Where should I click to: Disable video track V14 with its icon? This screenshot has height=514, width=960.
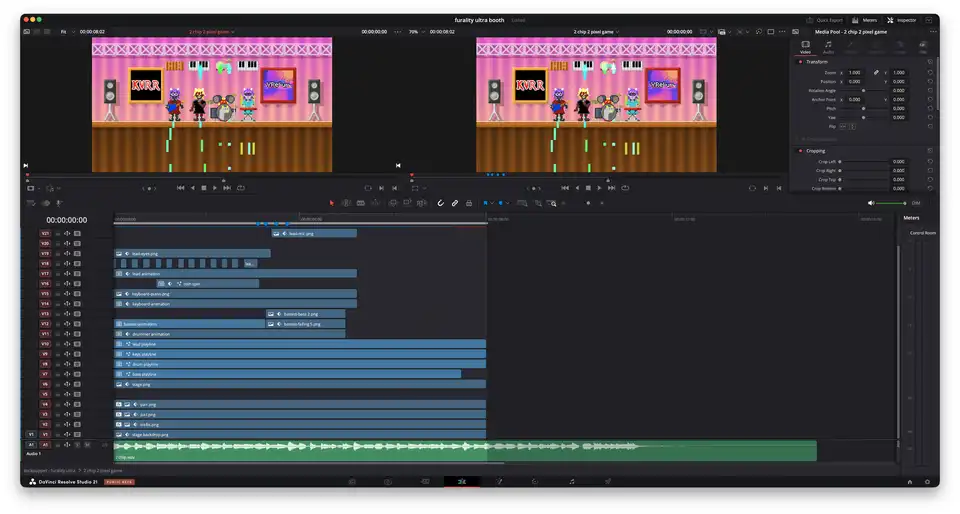click(x=77, y=304)
